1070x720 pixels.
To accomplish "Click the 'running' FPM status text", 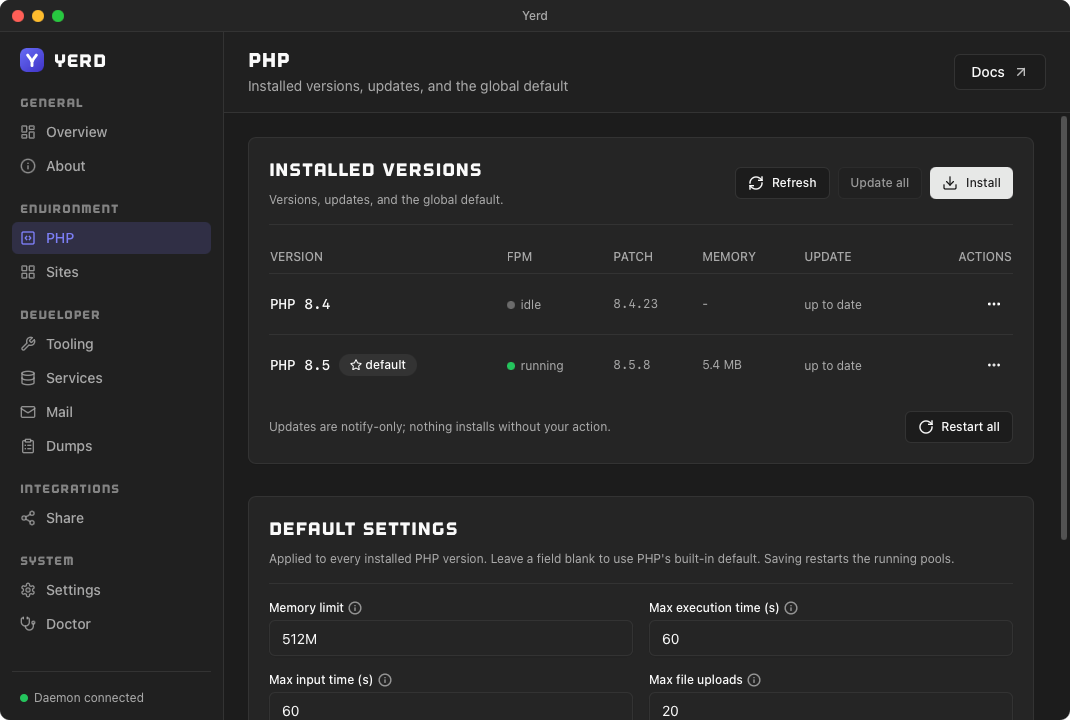I will click(542, 366).
